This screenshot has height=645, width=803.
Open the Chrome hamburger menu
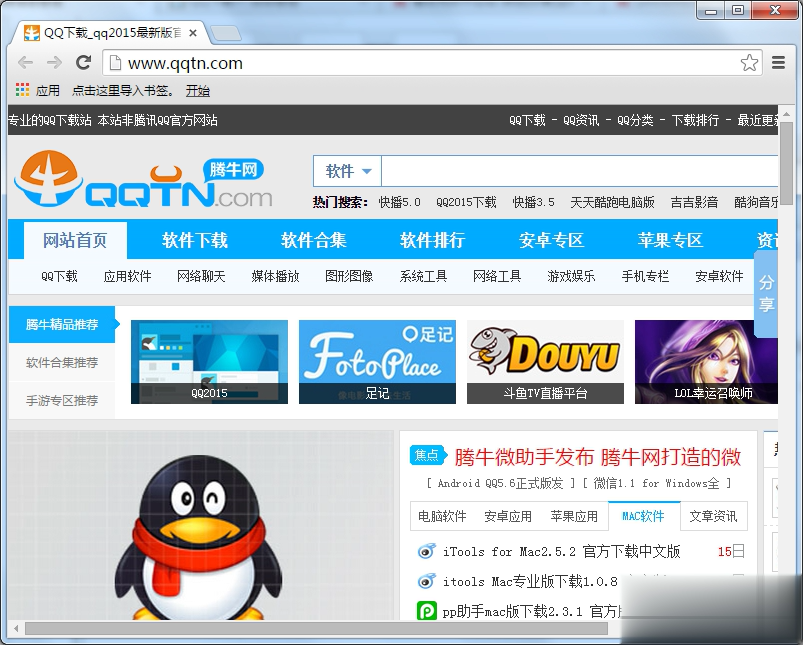(x=778, y=63)
